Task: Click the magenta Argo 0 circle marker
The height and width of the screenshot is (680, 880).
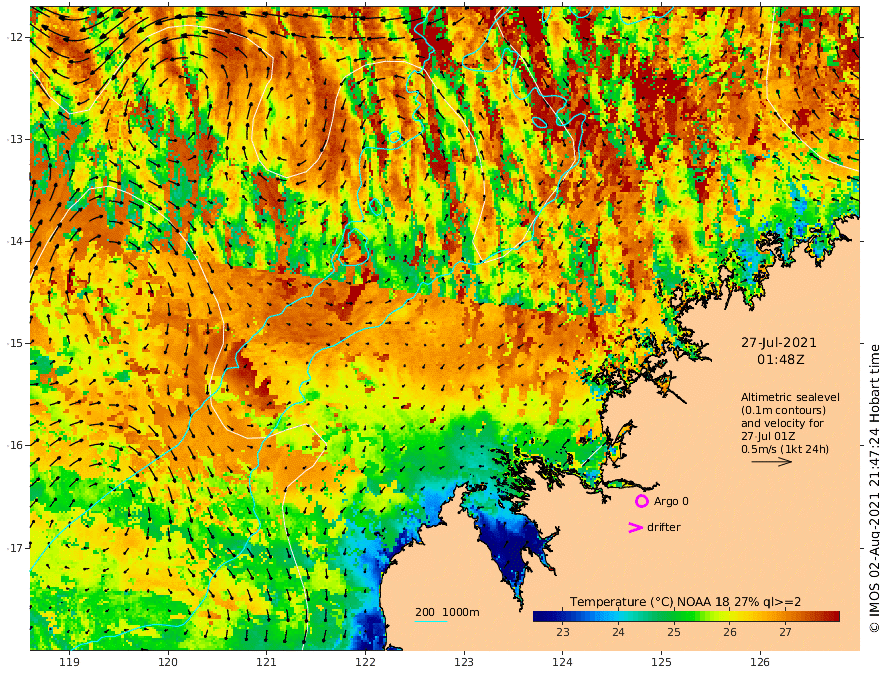Action: tap(641, 501)
